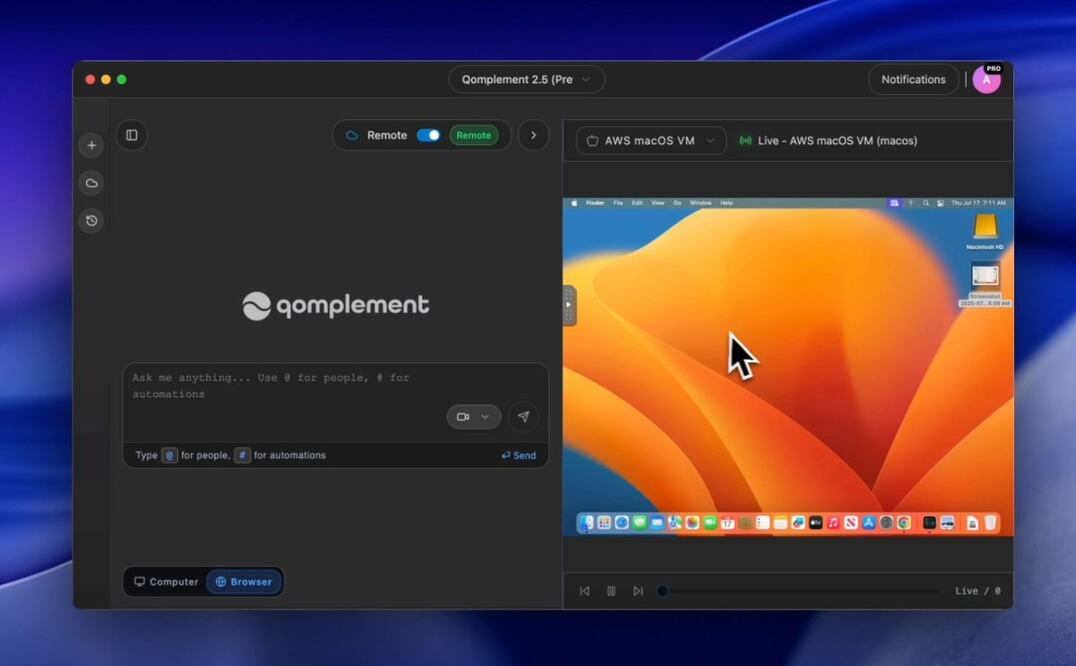
Task: Open the user profile avatar with PRO badge
Action: (x=986, y=80)
